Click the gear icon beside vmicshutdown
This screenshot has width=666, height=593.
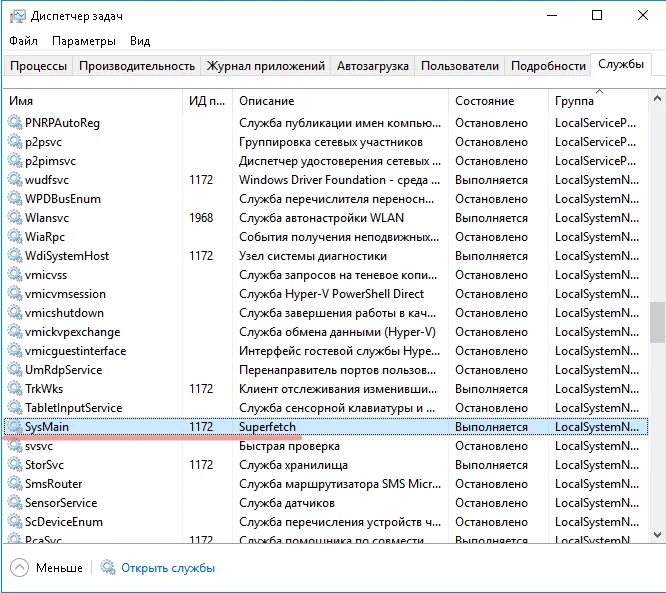point(15,313)
